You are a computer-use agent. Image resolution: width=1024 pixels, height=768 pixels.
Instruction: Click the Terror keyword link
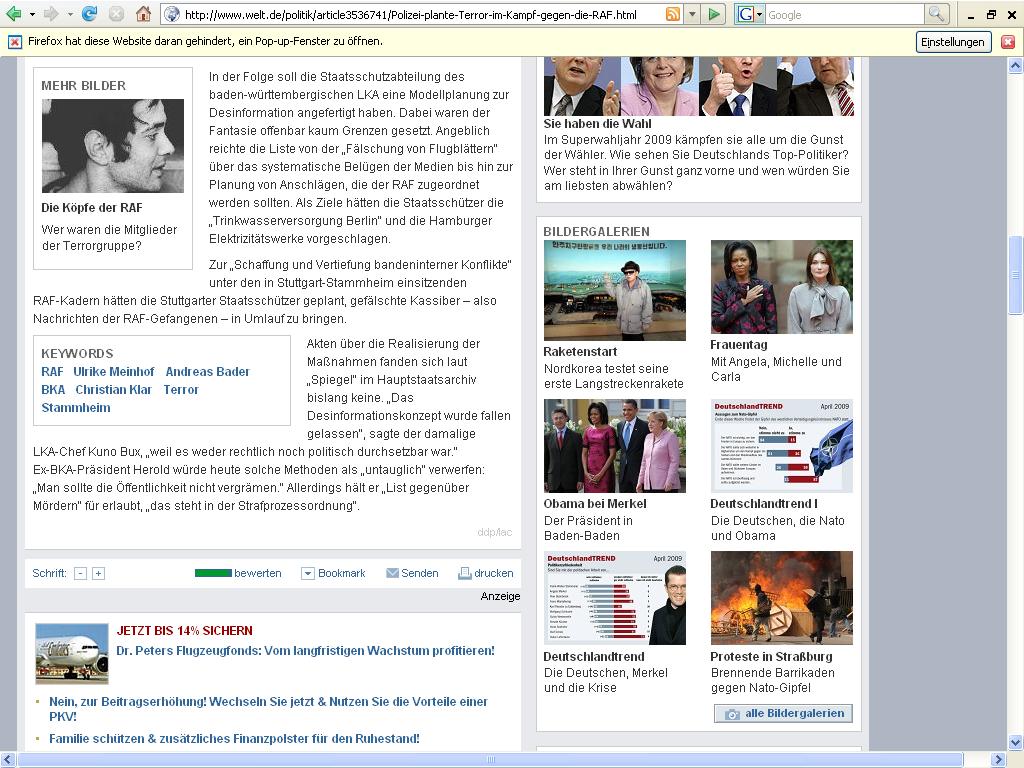(x=181, y=390)
